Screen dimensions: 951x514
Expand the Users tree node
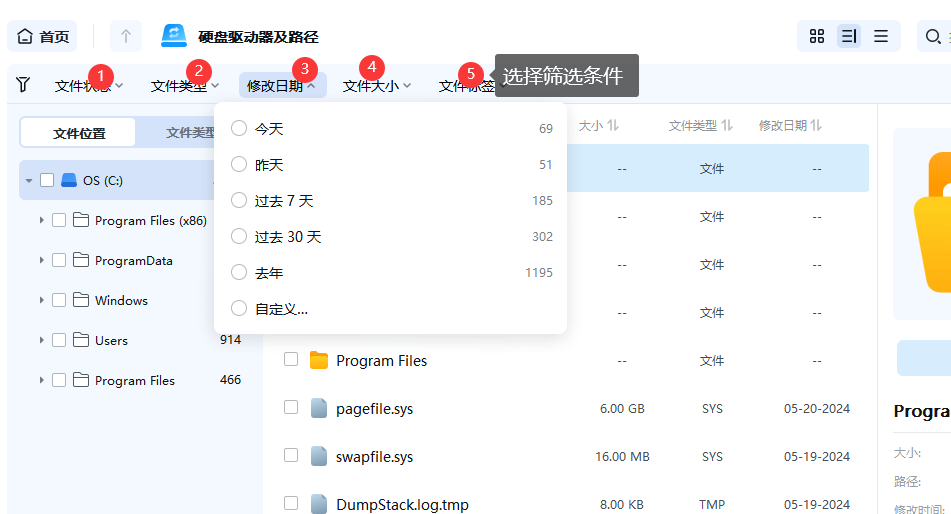41,340
